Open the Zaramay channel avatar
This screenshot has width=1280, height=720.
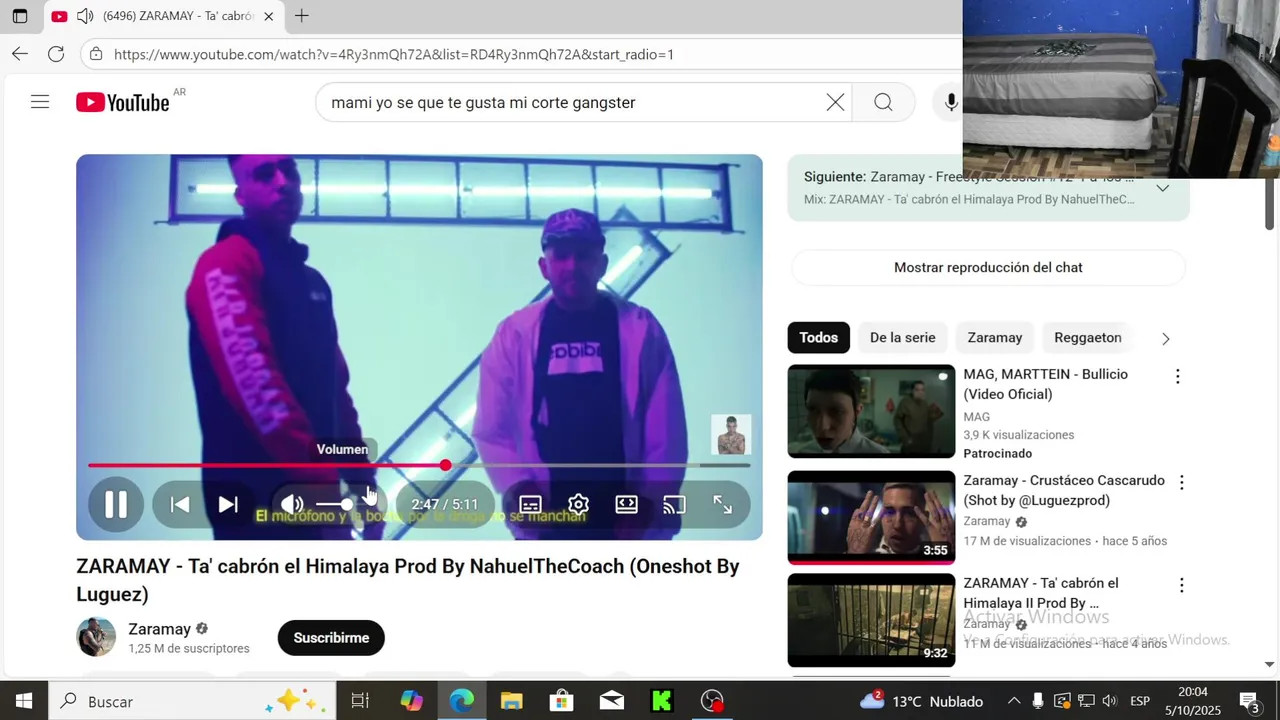point(96,637)
